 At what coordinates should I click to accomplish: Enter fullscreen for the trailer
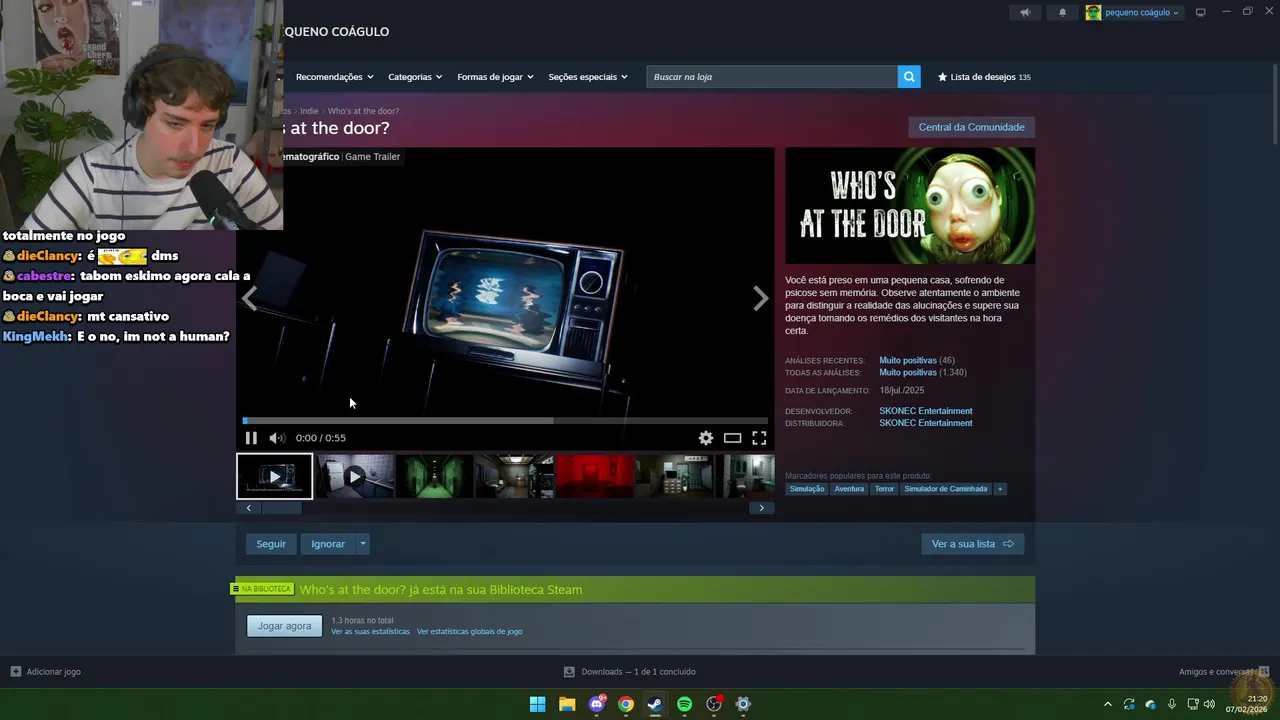click(x=759, y=438)
